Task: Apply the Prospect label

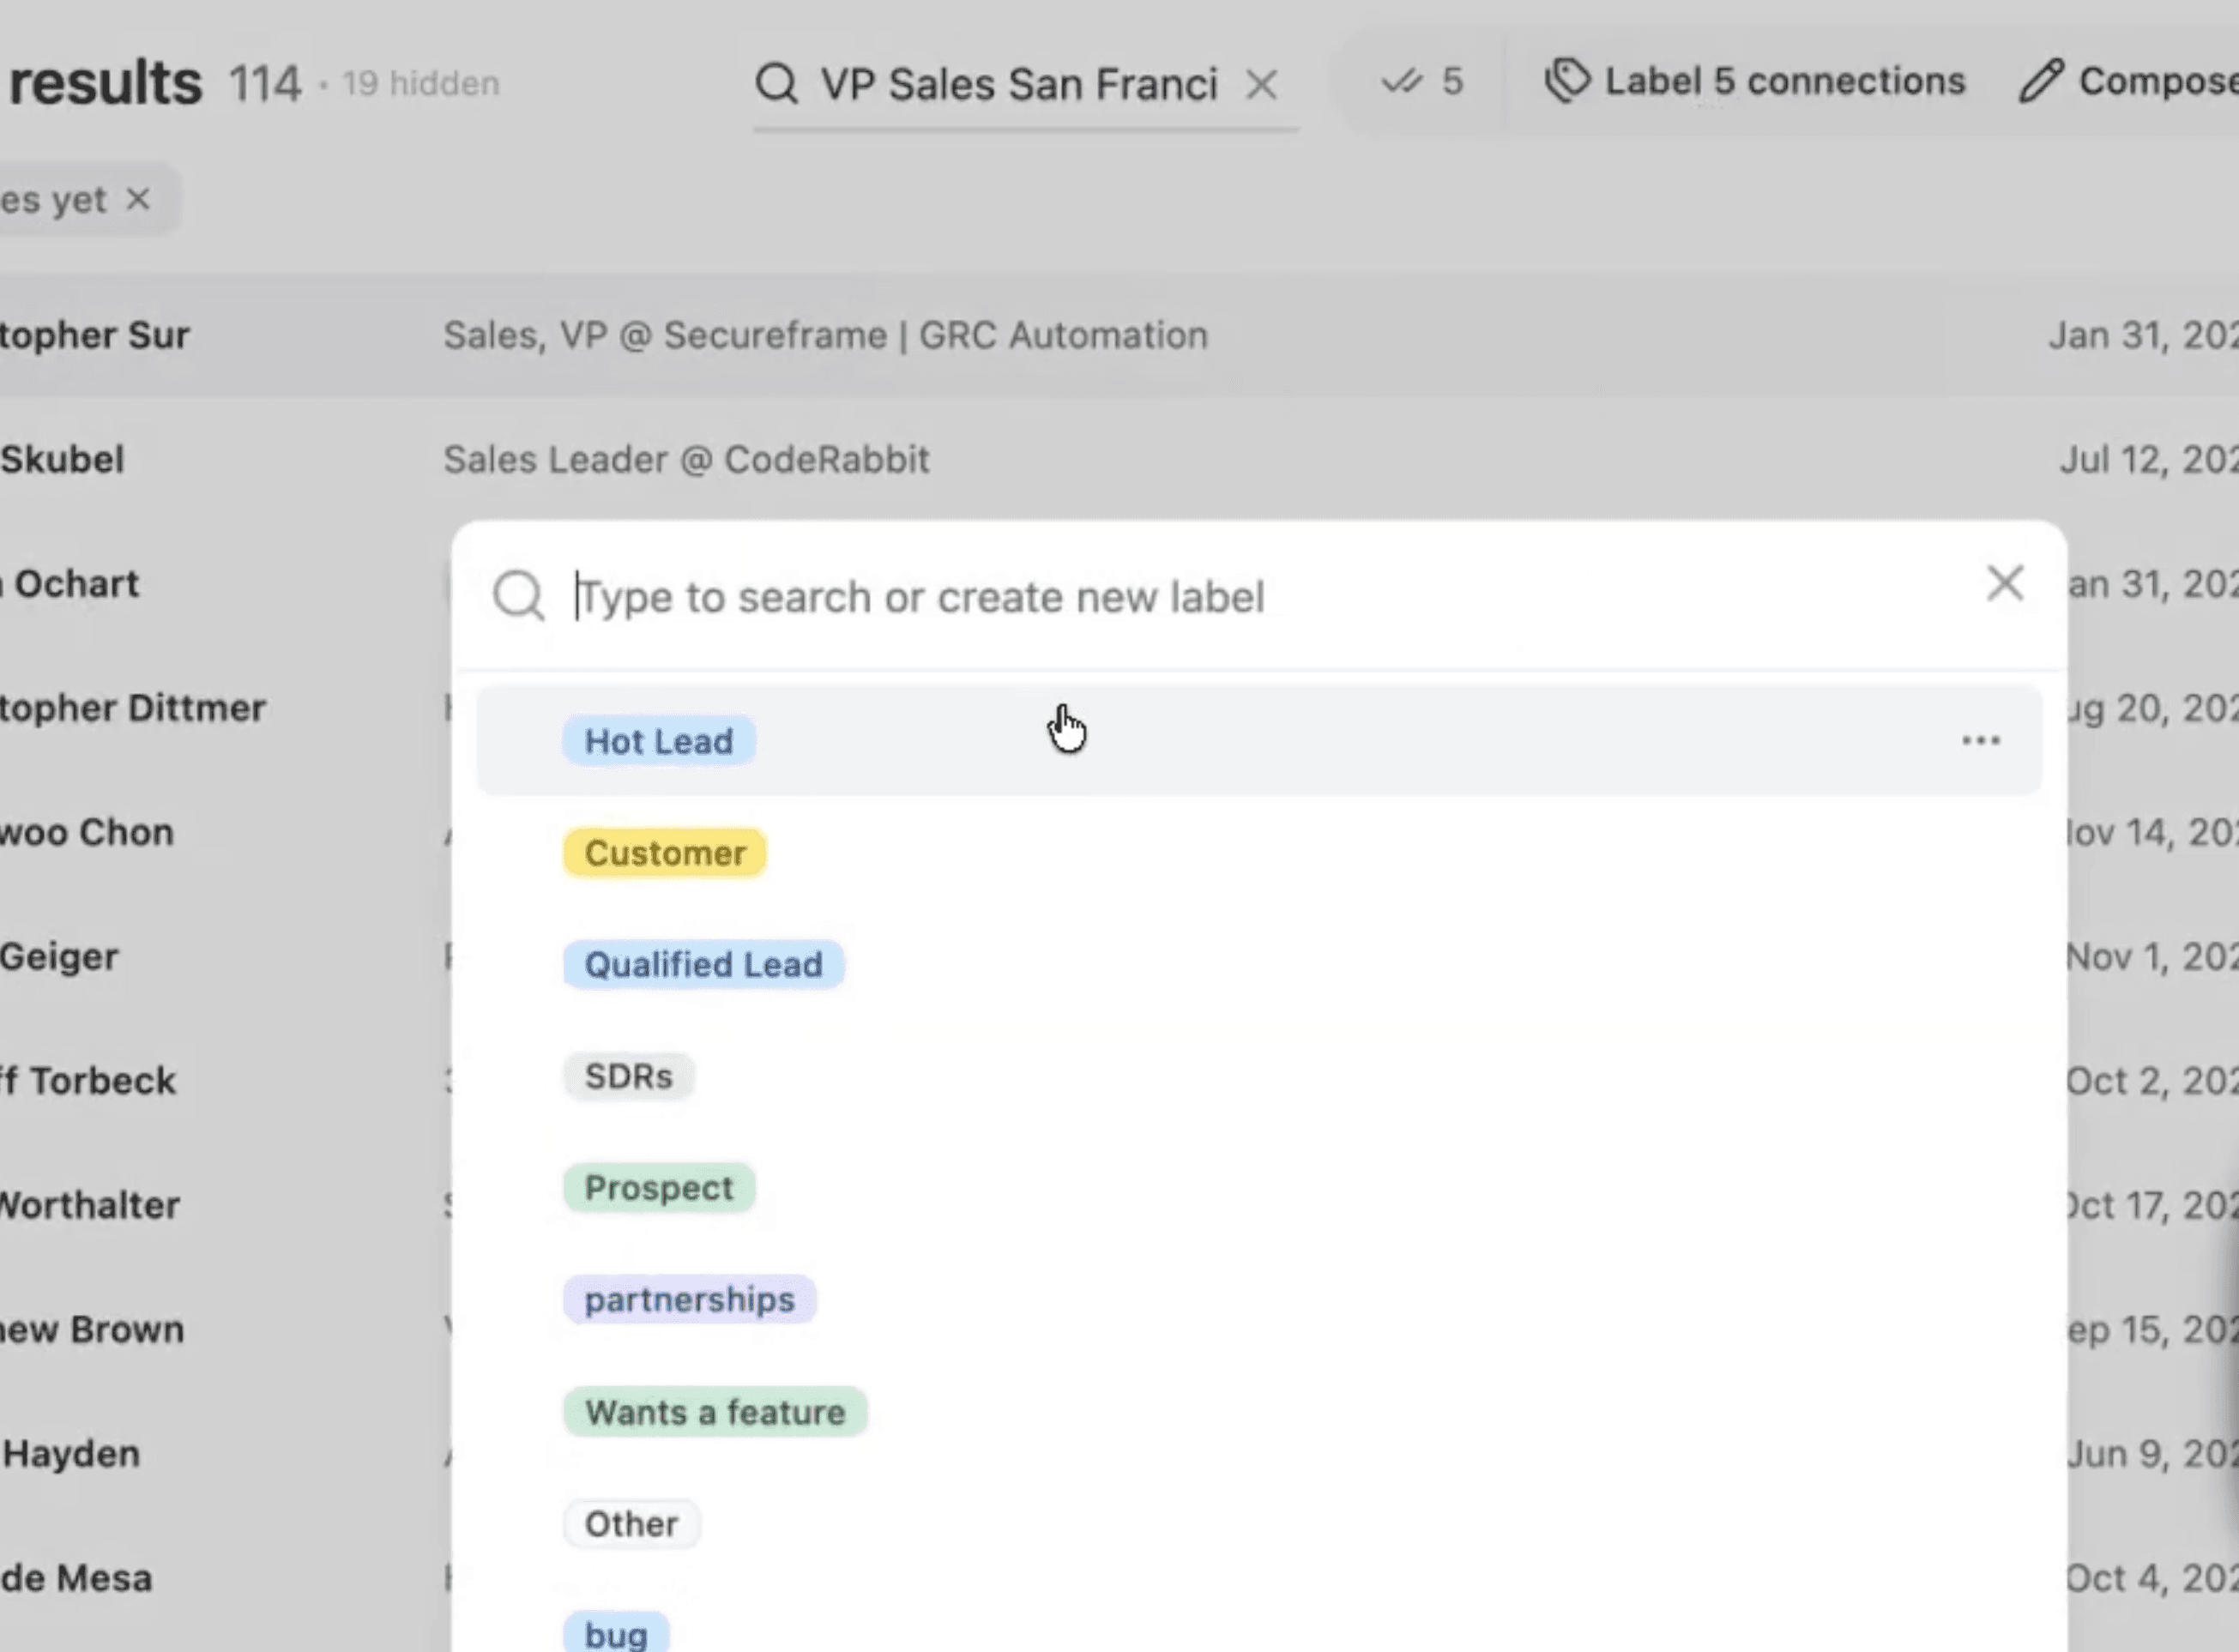Action: tap(658, 1188)
